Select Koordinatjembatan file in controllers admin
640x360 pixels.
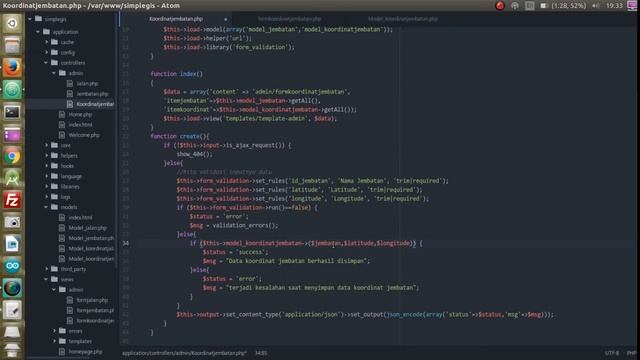pyautogui.click(x=95, y=104)
